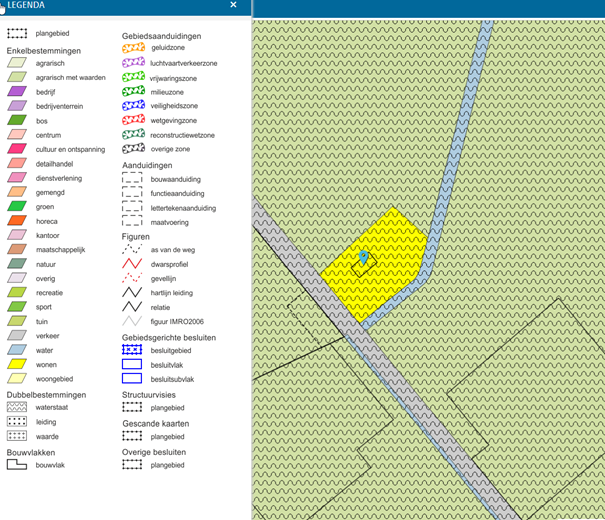Click the besluitgebied blue icon
The height and width of the screenshot is (520, 605).
(x=132, y=349)
